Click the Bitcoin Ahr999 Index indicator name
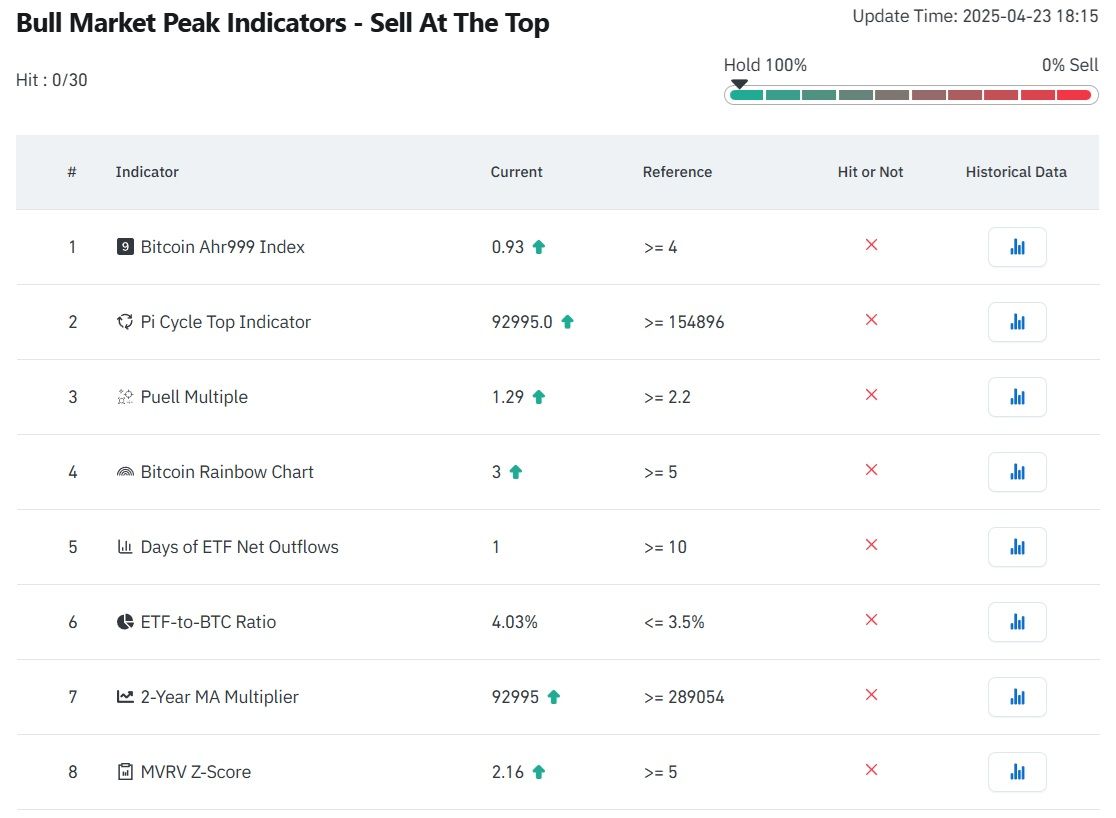 pos(222,247)
